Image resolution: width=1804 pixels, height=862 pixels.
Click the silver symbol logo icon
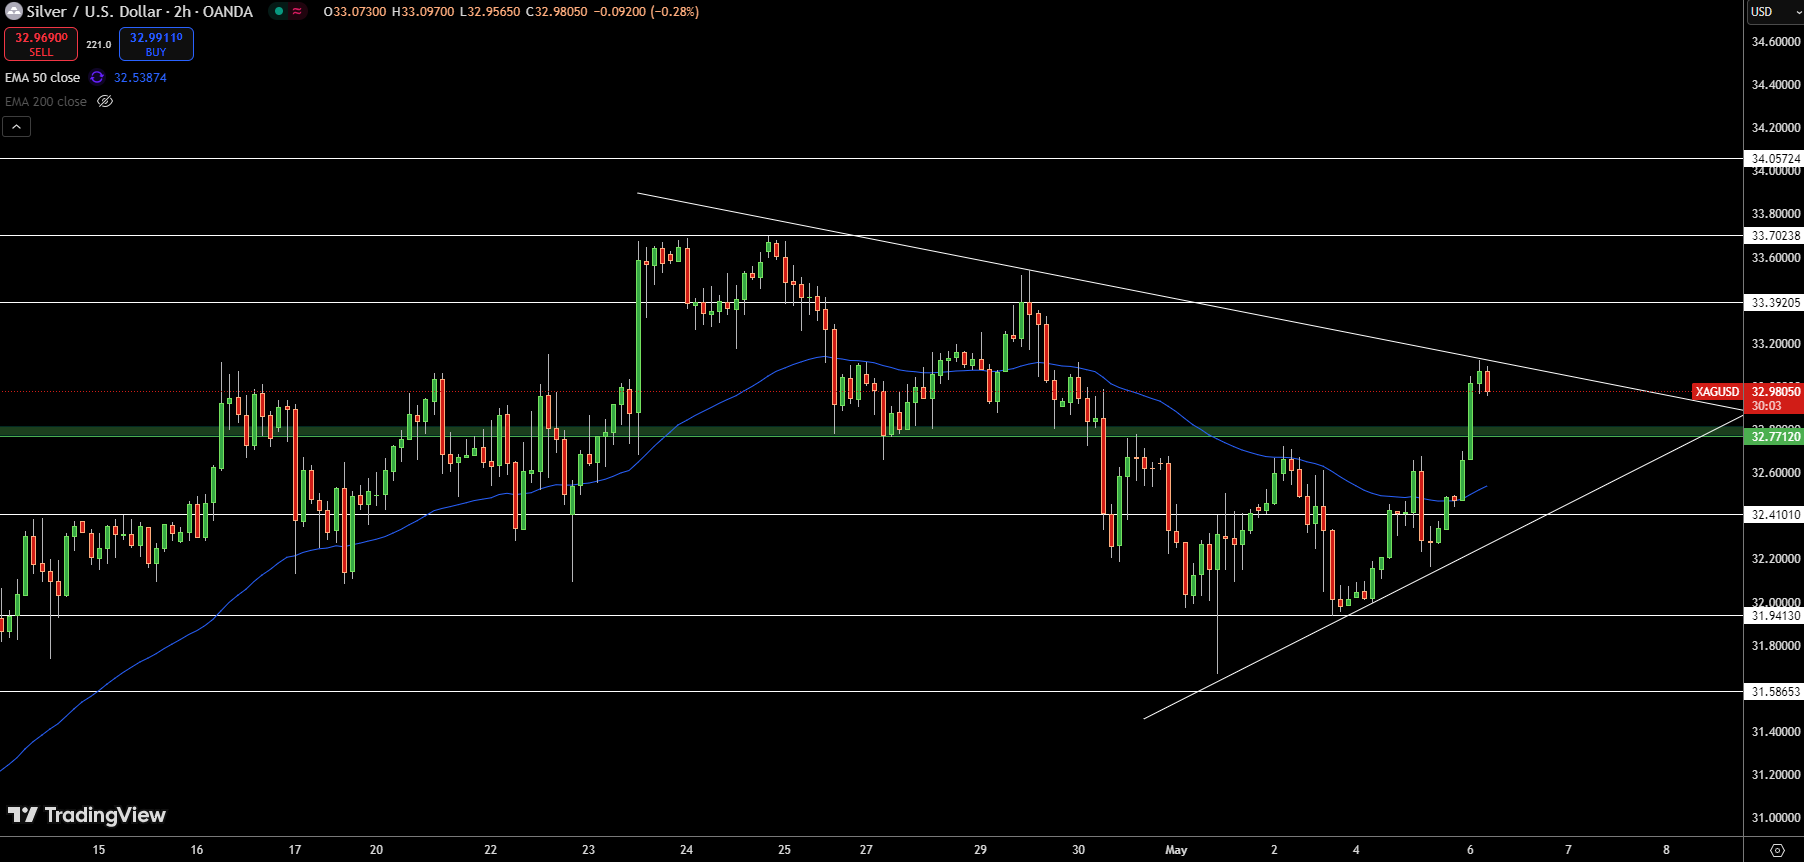click(14, 12)
